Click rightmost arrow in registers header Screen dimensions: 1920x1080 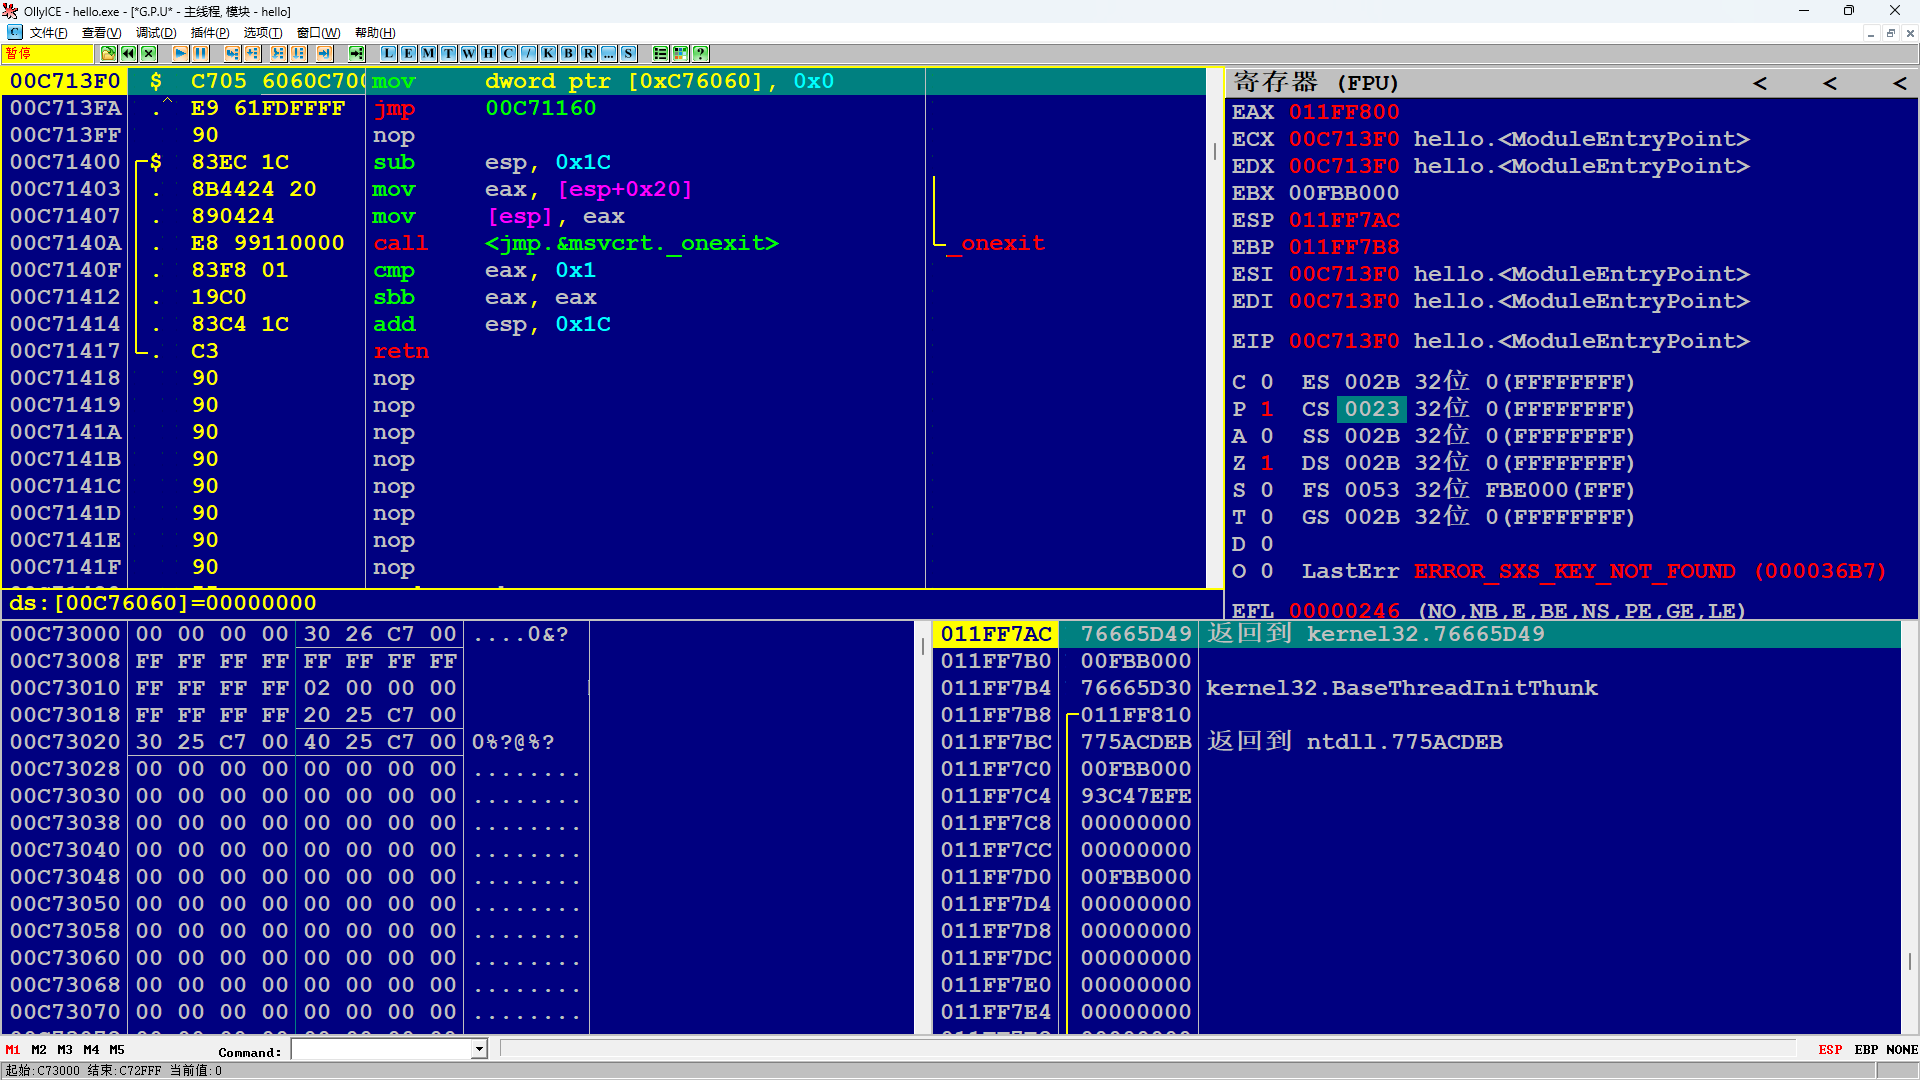click(x=1899, y=83)
